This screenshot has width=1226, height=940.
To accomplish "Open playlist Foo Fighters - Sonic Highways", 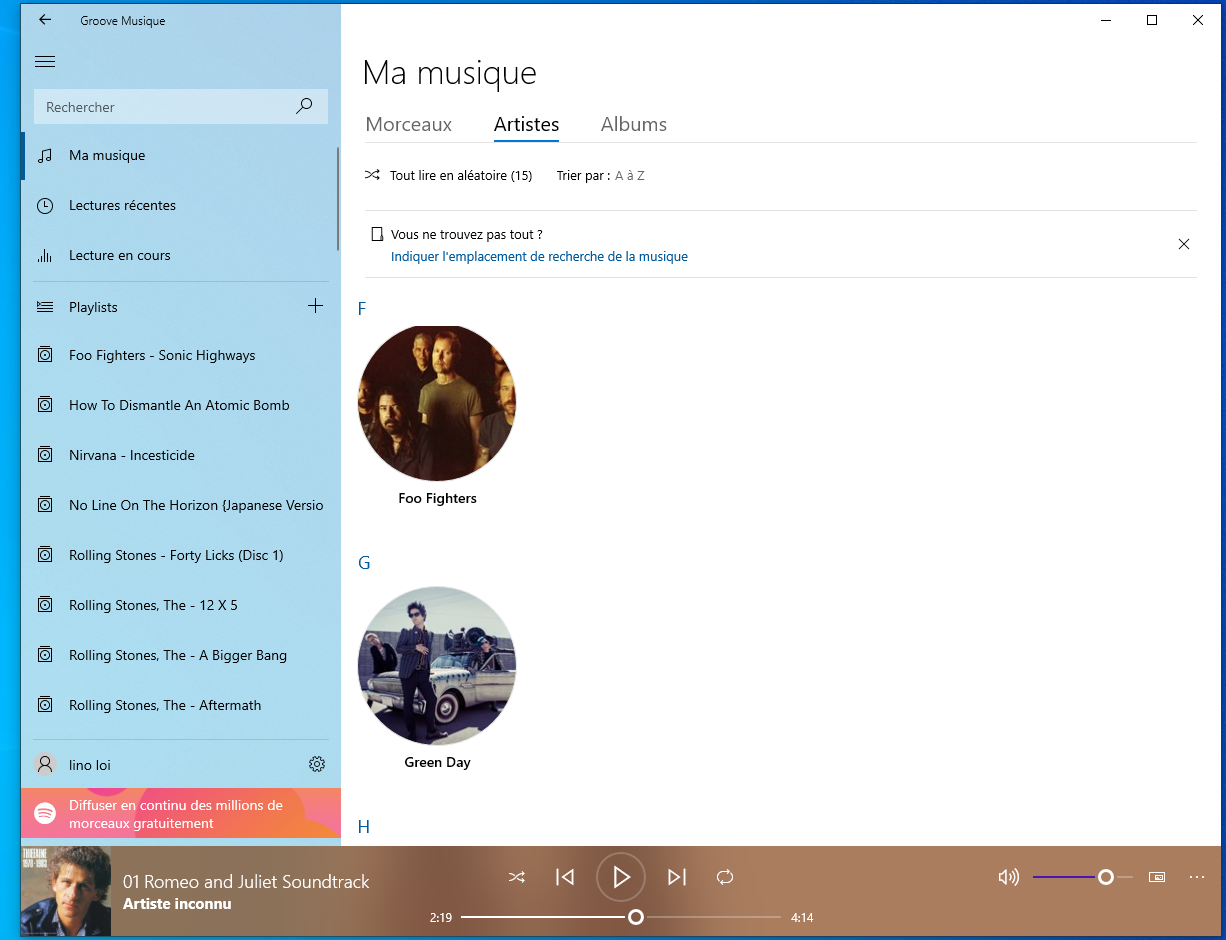I will point(180,355).
